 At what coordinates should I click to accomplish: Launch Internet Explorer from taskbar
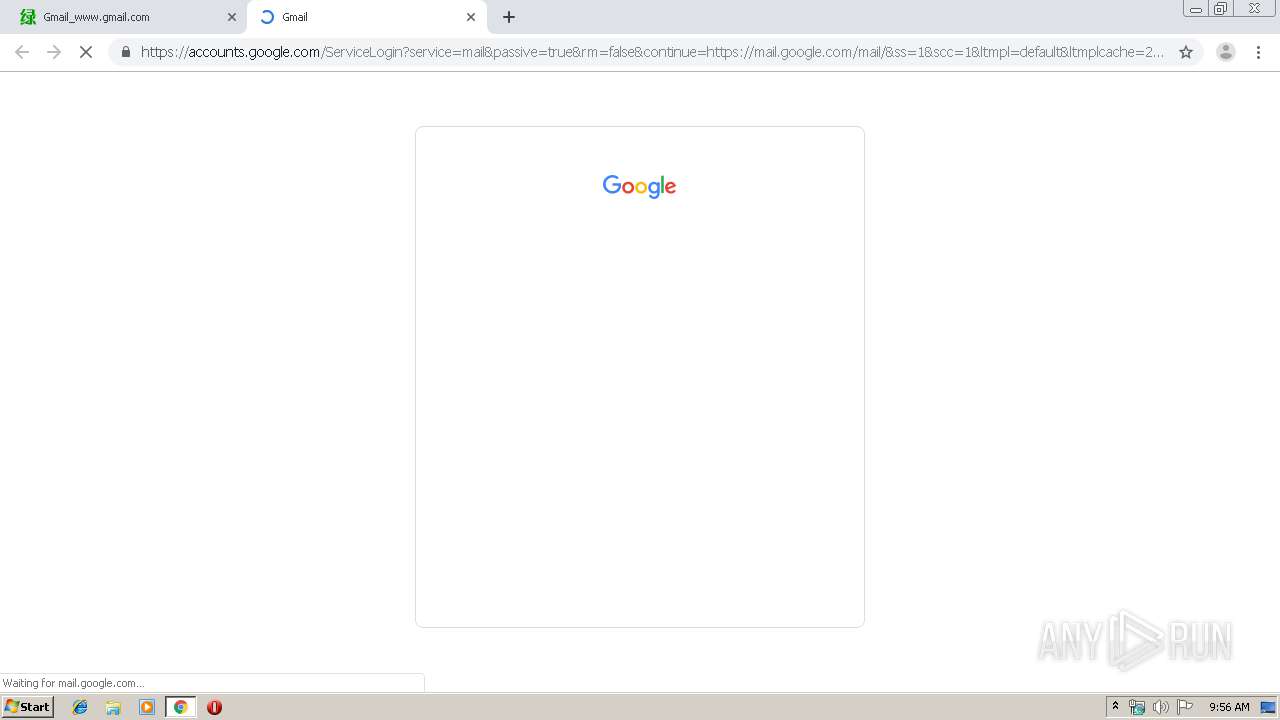pos(80,707)
